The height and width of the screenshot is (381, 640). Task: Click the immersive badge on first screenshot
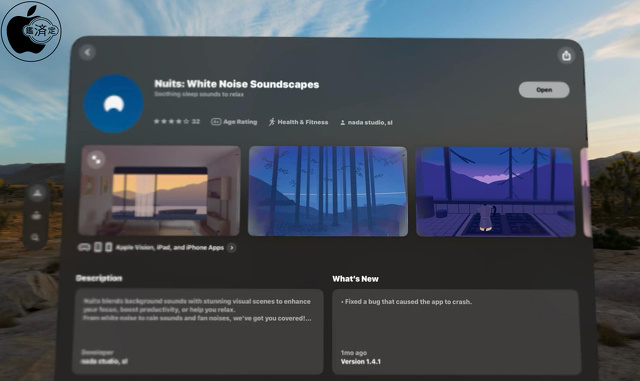point(96,160)
